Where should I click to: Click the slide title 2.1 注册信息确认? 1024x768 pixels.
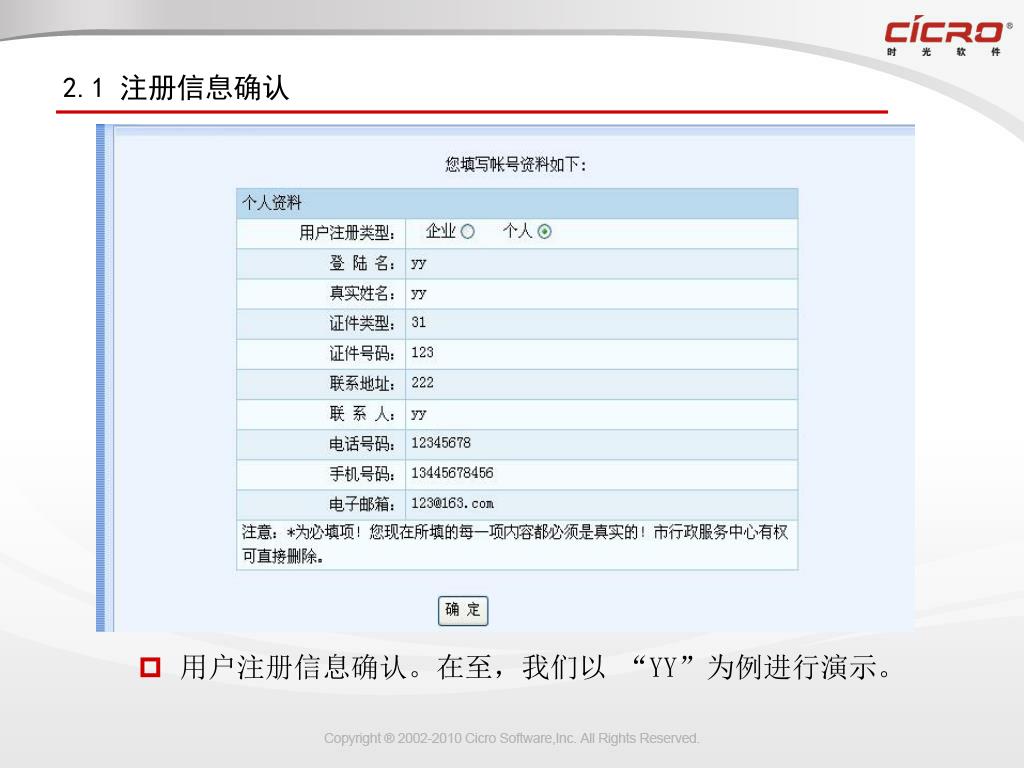pyautogui.click(x=176, y=88)
